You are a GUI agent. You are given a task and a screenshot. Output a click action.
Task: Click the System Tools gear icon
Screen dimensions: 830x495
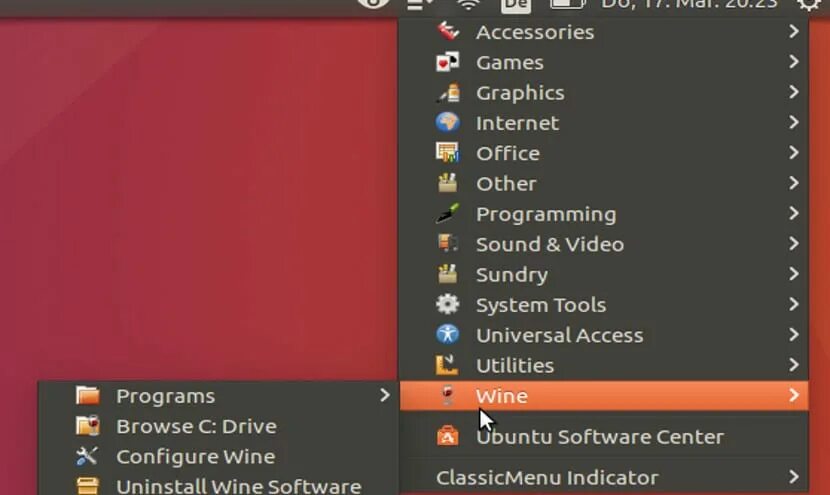[x=447, y=304]
